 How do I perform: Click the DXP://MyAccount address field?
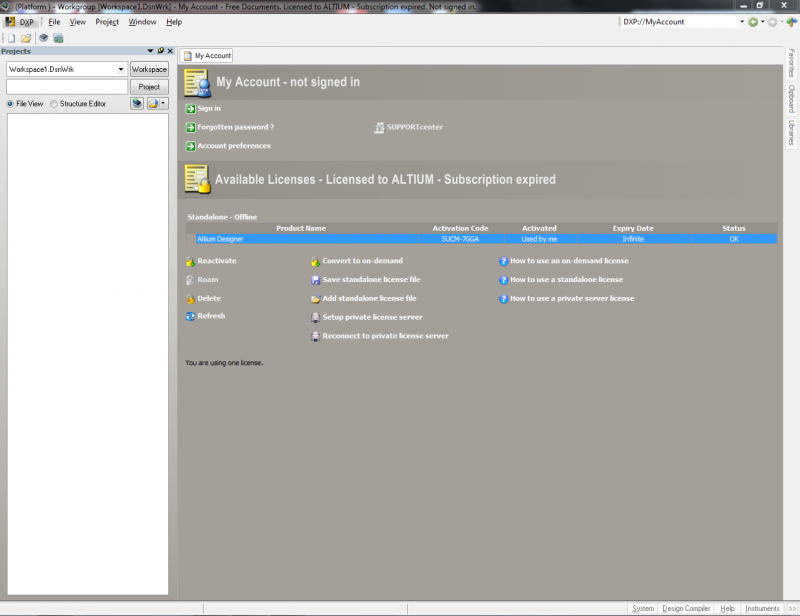click(679, 22)
